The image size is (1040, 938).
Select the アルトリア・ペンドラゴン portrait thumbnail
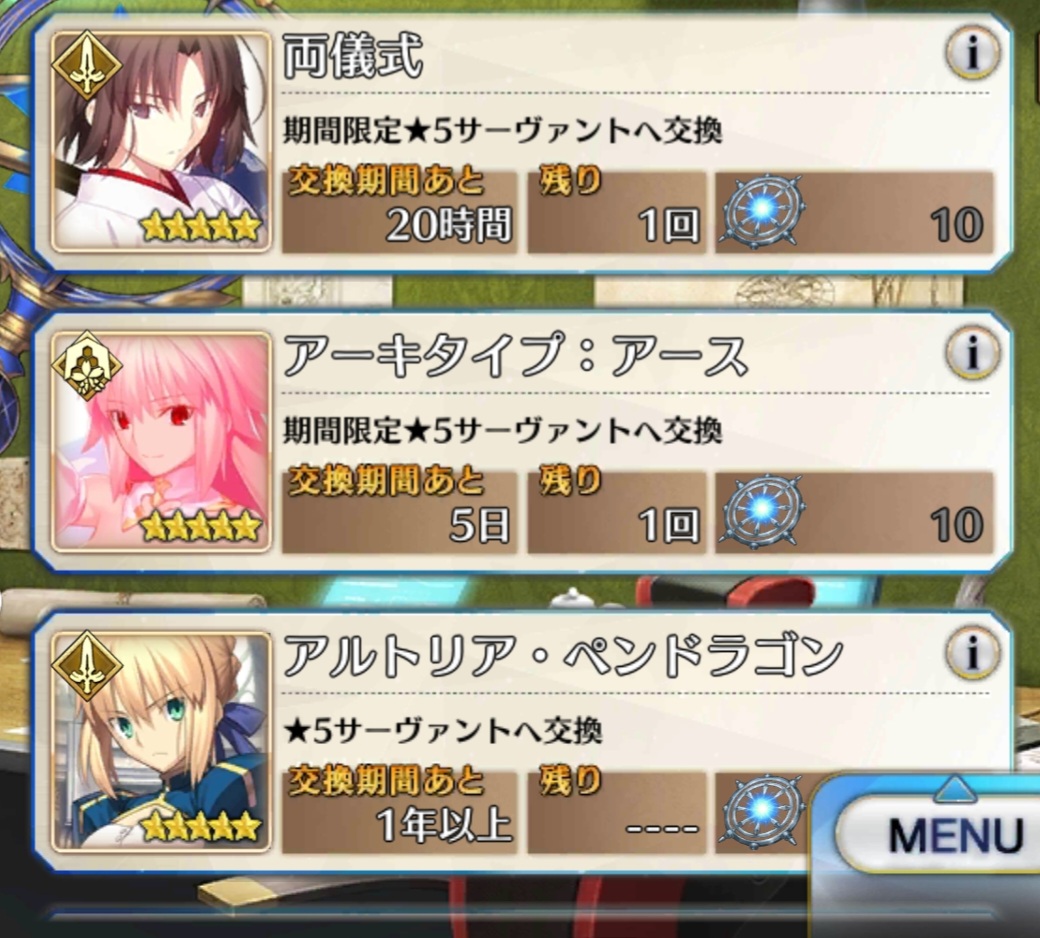coord(161,741)
